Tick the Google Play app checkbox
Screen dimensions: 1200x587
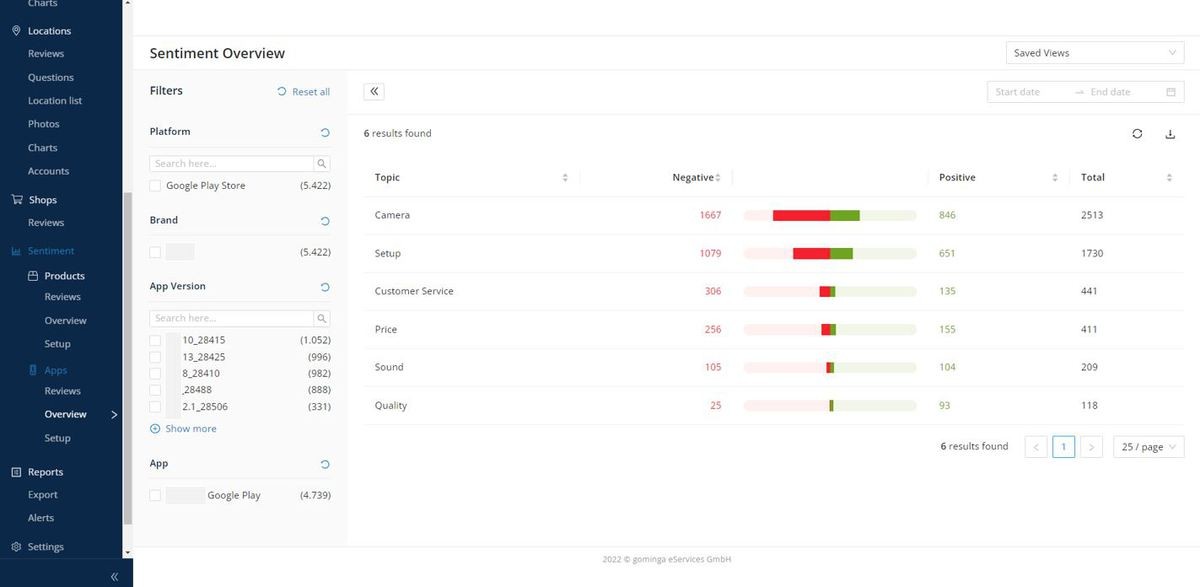pyautogui.click(x=155, y=495)
